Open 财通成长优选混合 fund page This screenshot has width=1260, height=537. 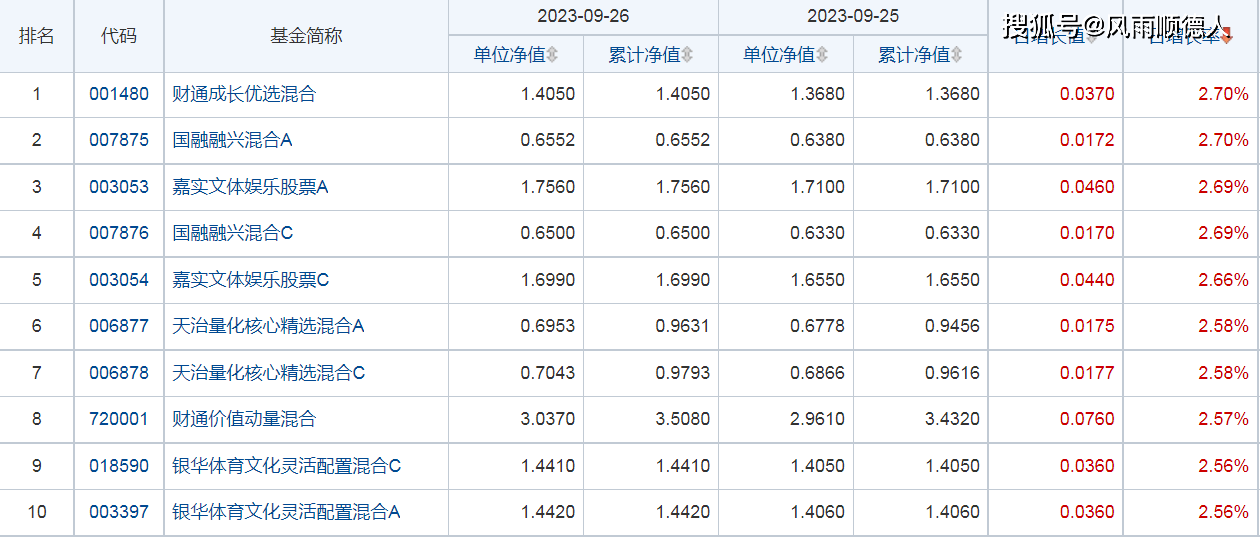point(244,94)
